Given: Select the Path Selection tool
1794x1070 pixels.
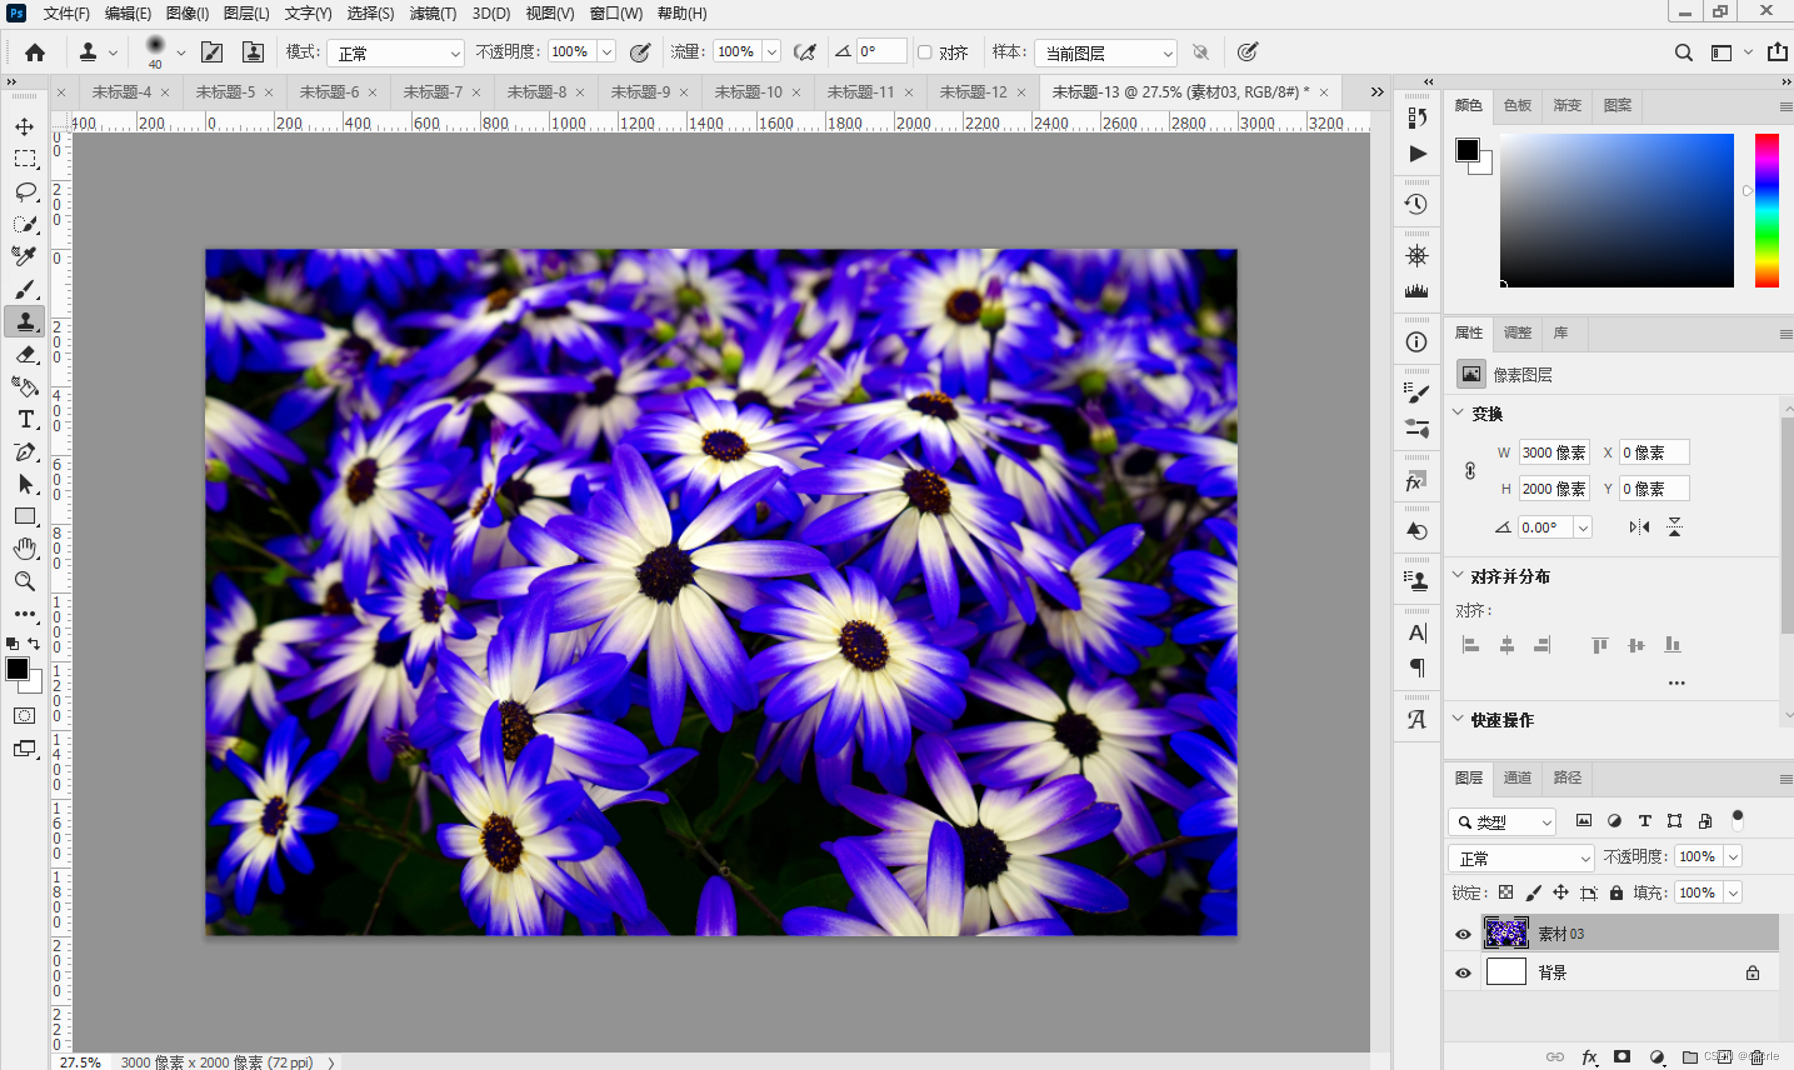Looking at the screenshot, I should click(x=25, y=484).
